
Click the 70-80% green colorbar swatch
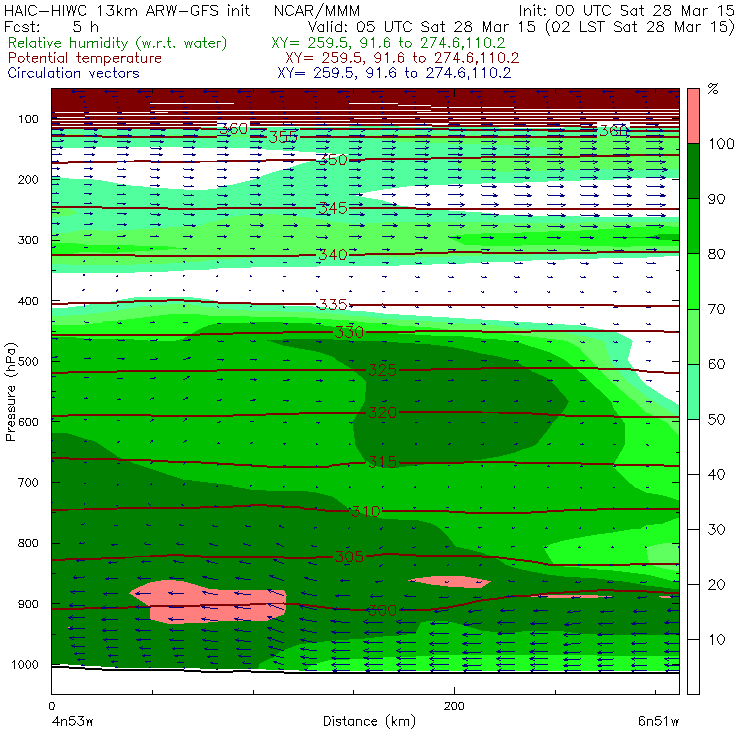point(693,281)
